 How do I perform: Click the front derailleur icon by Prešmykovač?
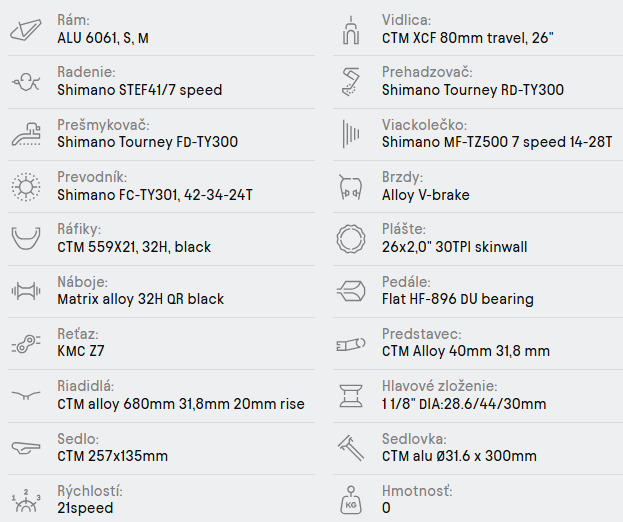tap(25, 133)
